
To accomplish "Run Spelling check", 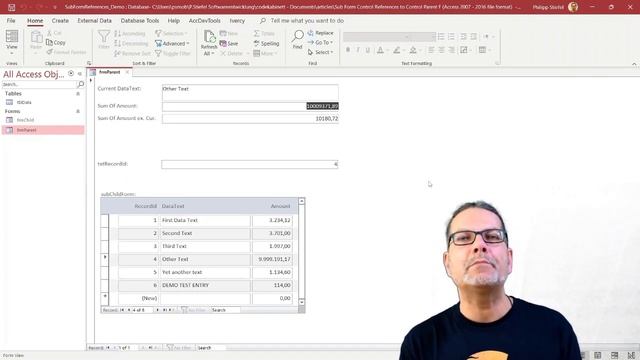I will [x=266, y=43].
